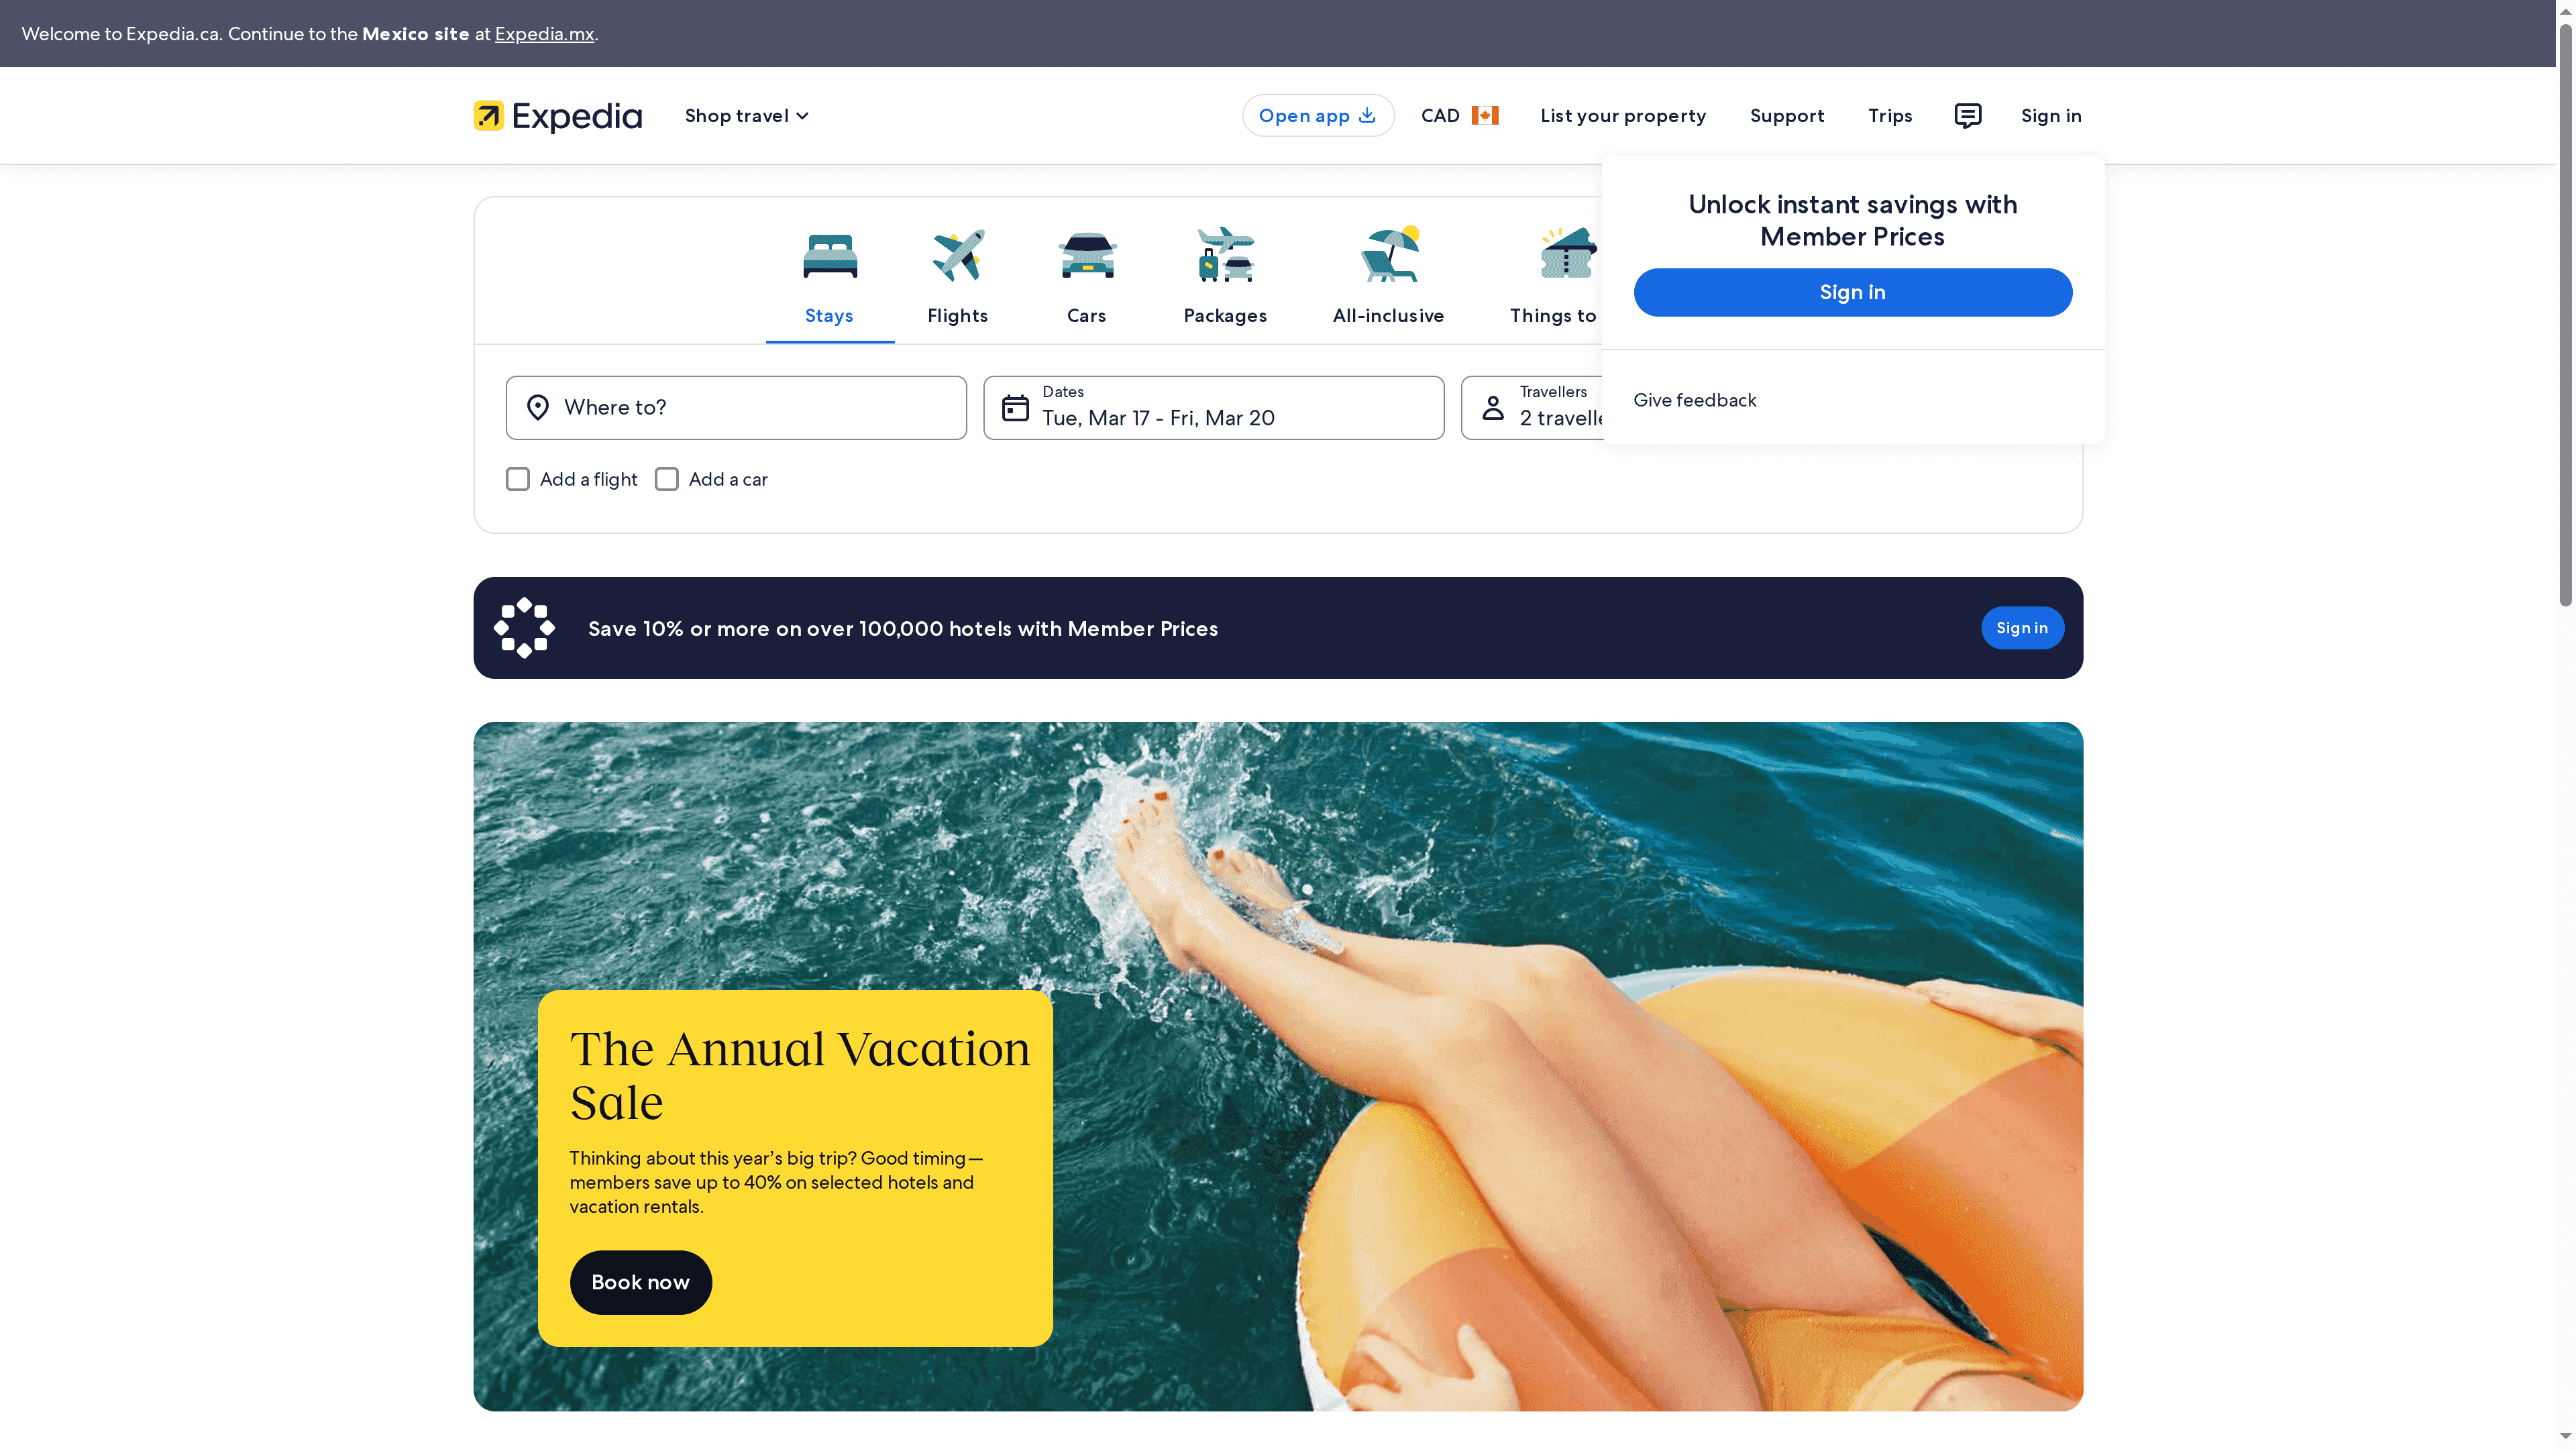Sign in via the Member Prices popup
Image resolution: width=2576 pixels, height=1449 pixels.
click(x=1852, y=292)
